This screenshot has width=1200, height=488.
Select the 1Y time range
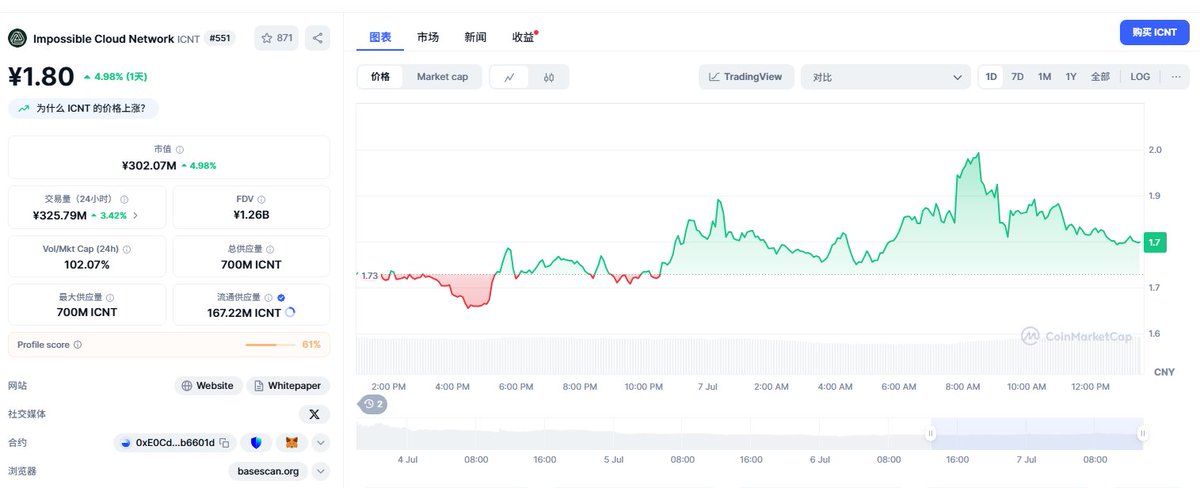tap(1071, 77)
